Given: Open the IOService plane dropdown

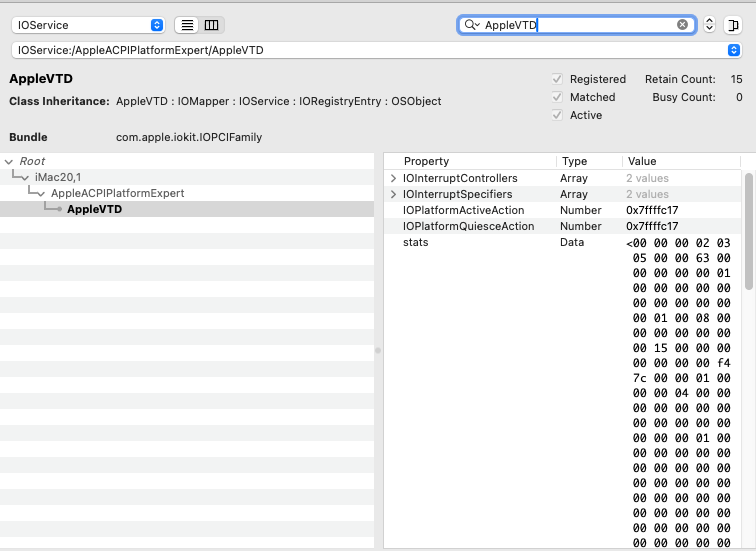Looking at the screenshot, I should point(88,25).
